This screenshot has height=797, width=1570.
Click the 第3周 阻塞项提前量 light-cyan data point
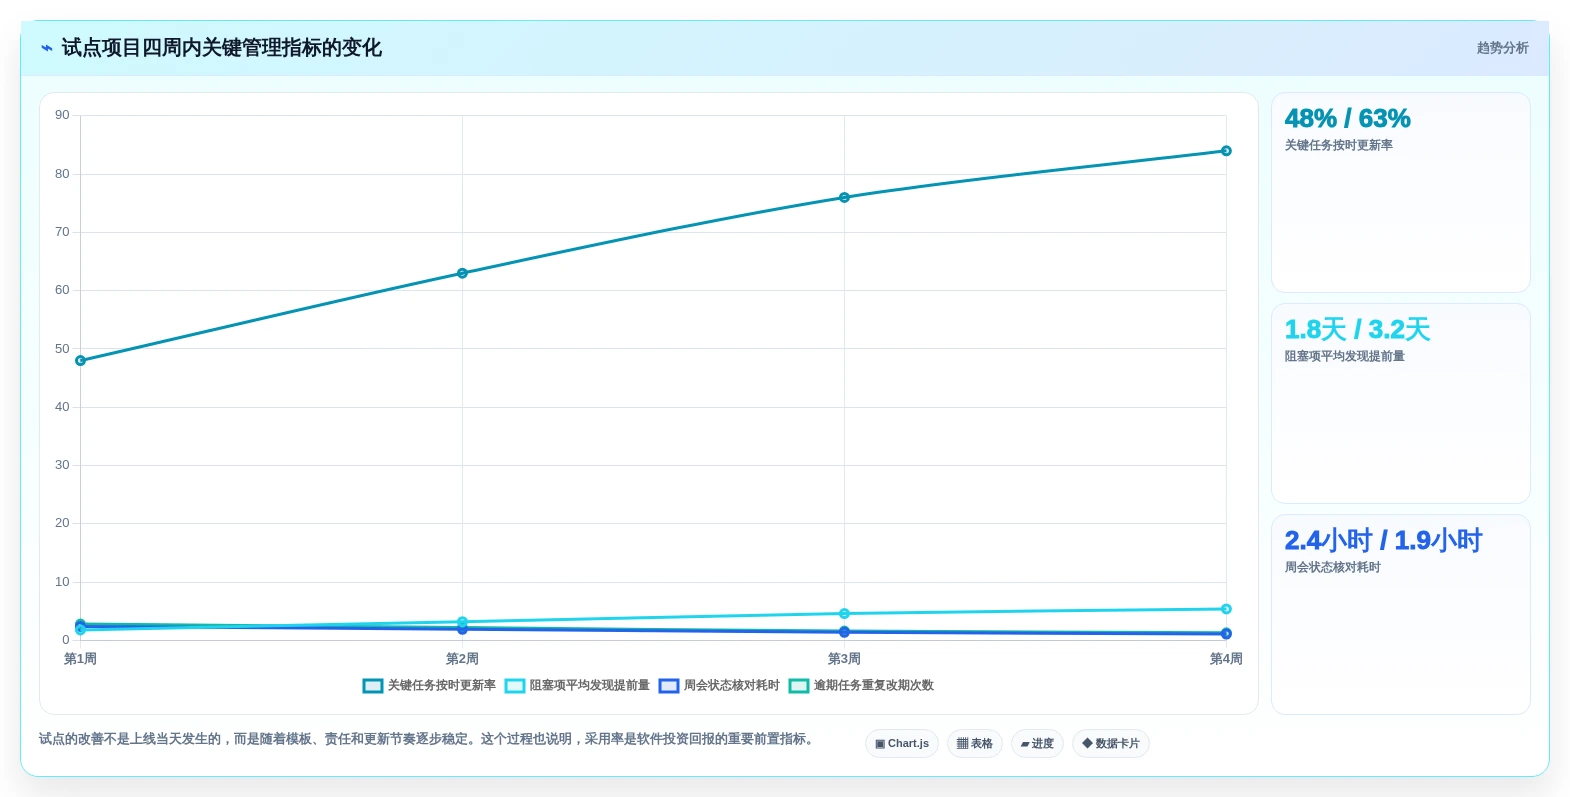844,614
